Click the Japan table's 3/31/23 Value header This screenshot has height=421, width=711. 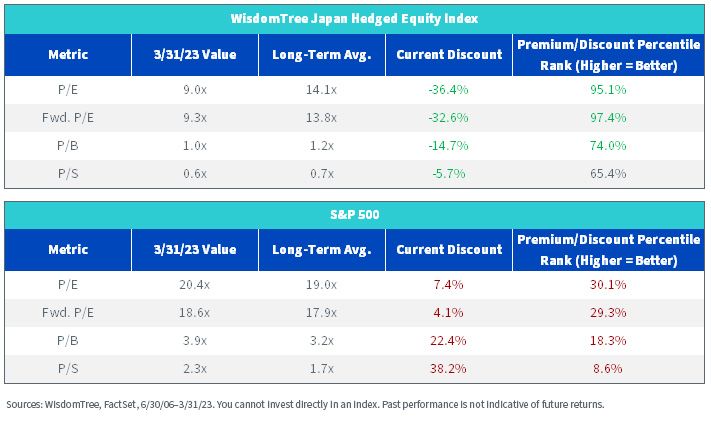tap(195, 54)
